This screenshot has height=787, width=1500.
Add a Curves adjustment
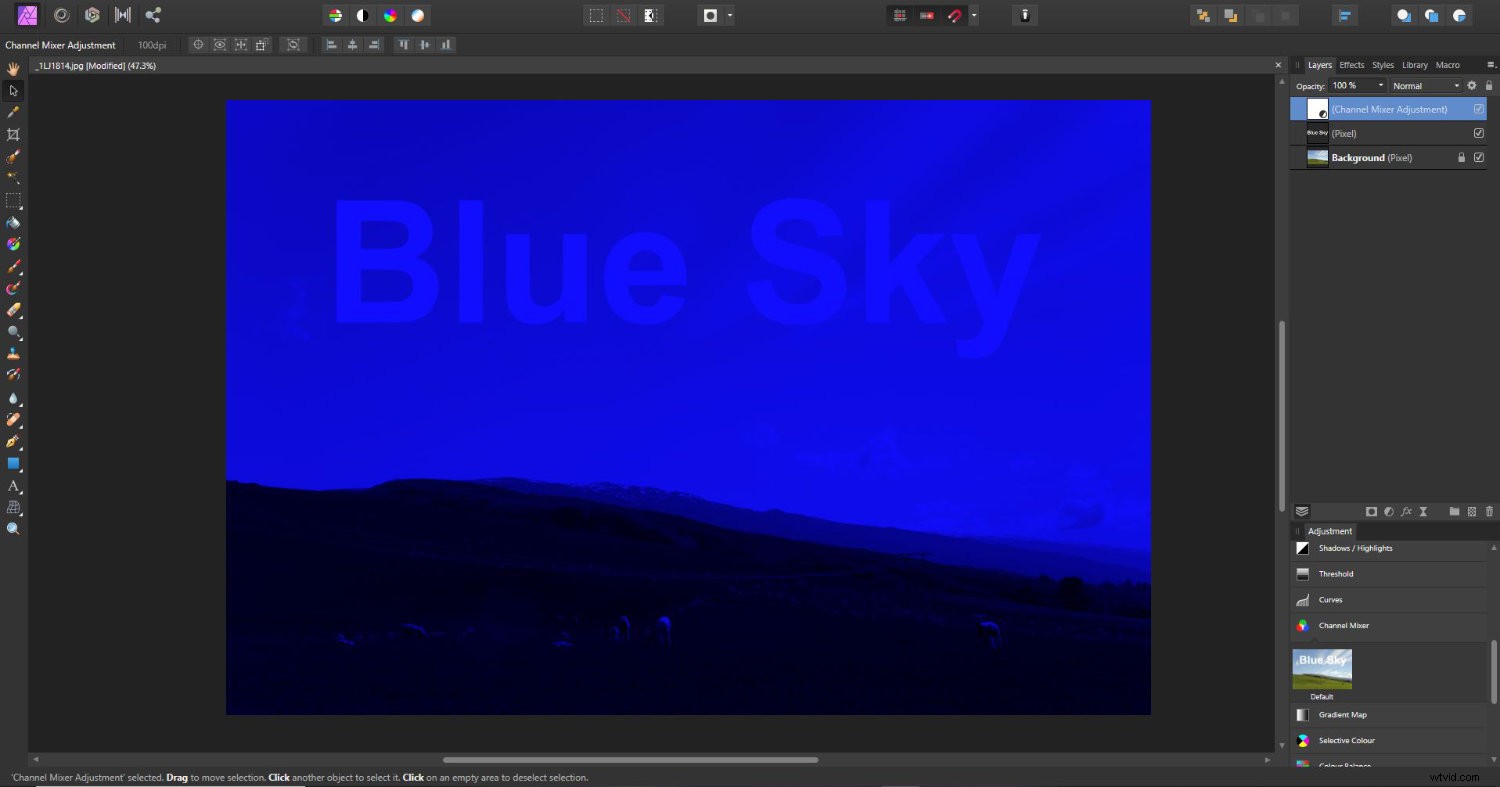(1332, 599)
